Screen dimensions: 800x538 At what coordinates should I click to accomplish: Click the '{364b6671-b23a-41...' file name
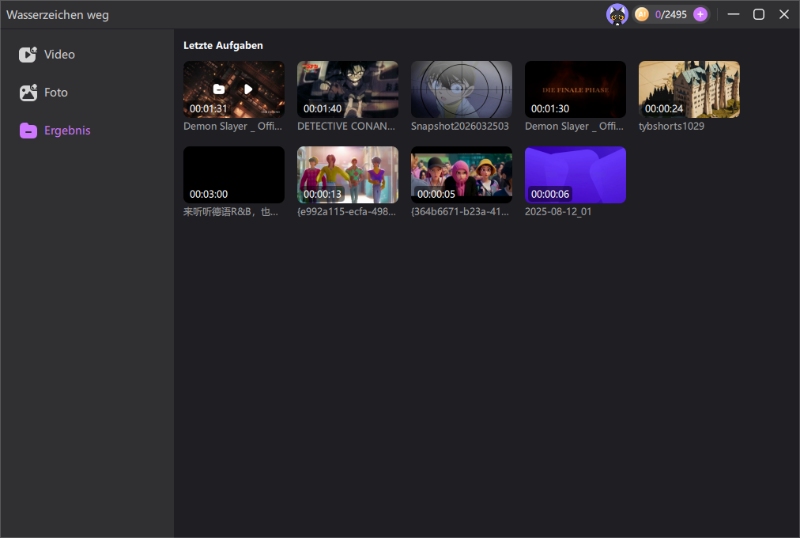[x=460, y=211]
